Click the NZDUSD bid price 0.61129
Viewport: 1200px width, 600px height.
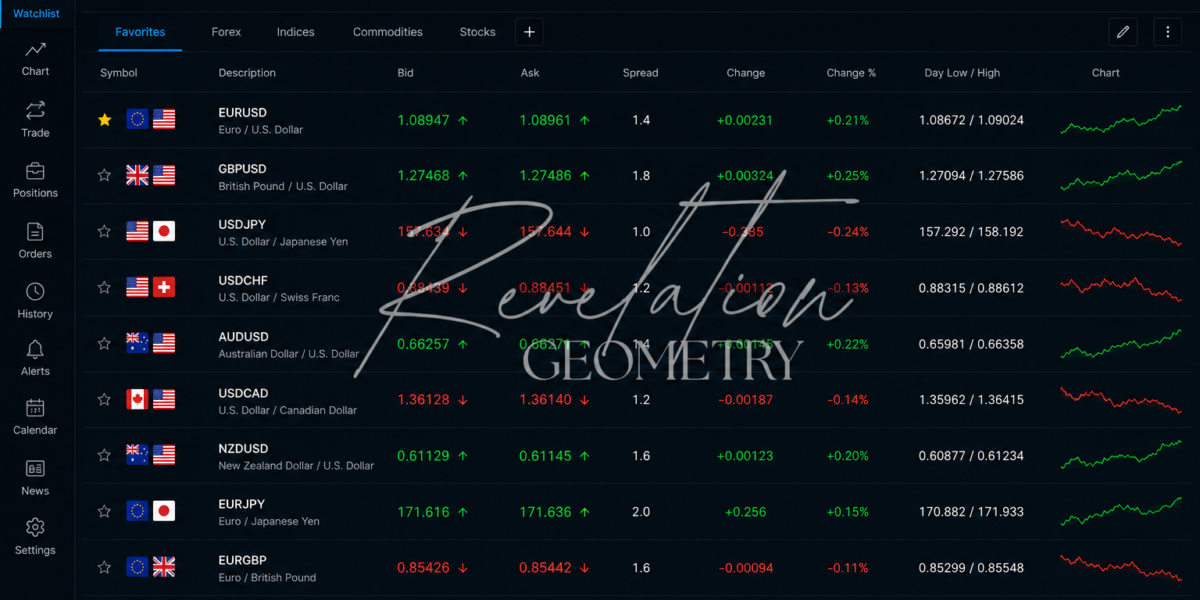(423, 456)
